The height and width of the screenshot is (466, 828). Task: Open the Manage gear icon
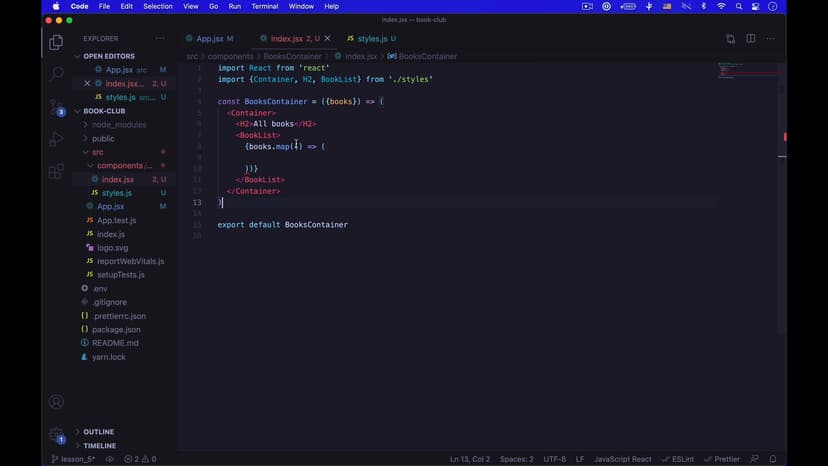pyautogui.click(x=56, y=435)
